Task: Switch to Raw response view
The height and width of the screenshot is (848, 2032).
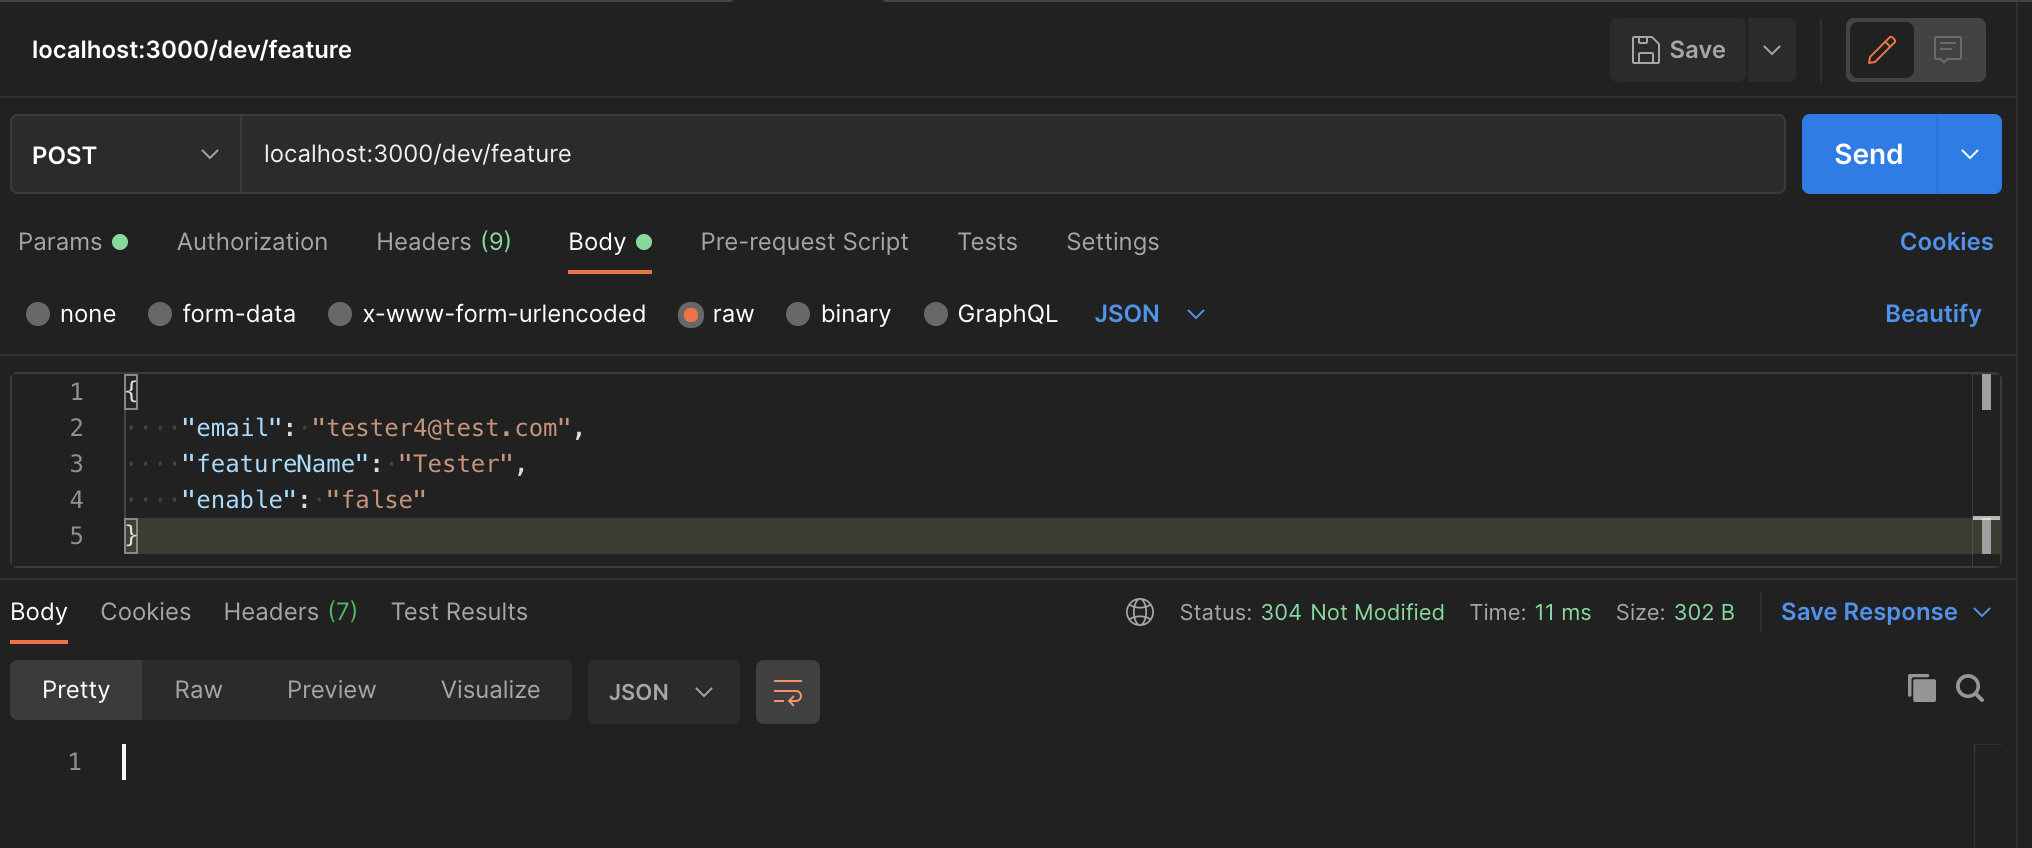Action: (x=198, y=690)
